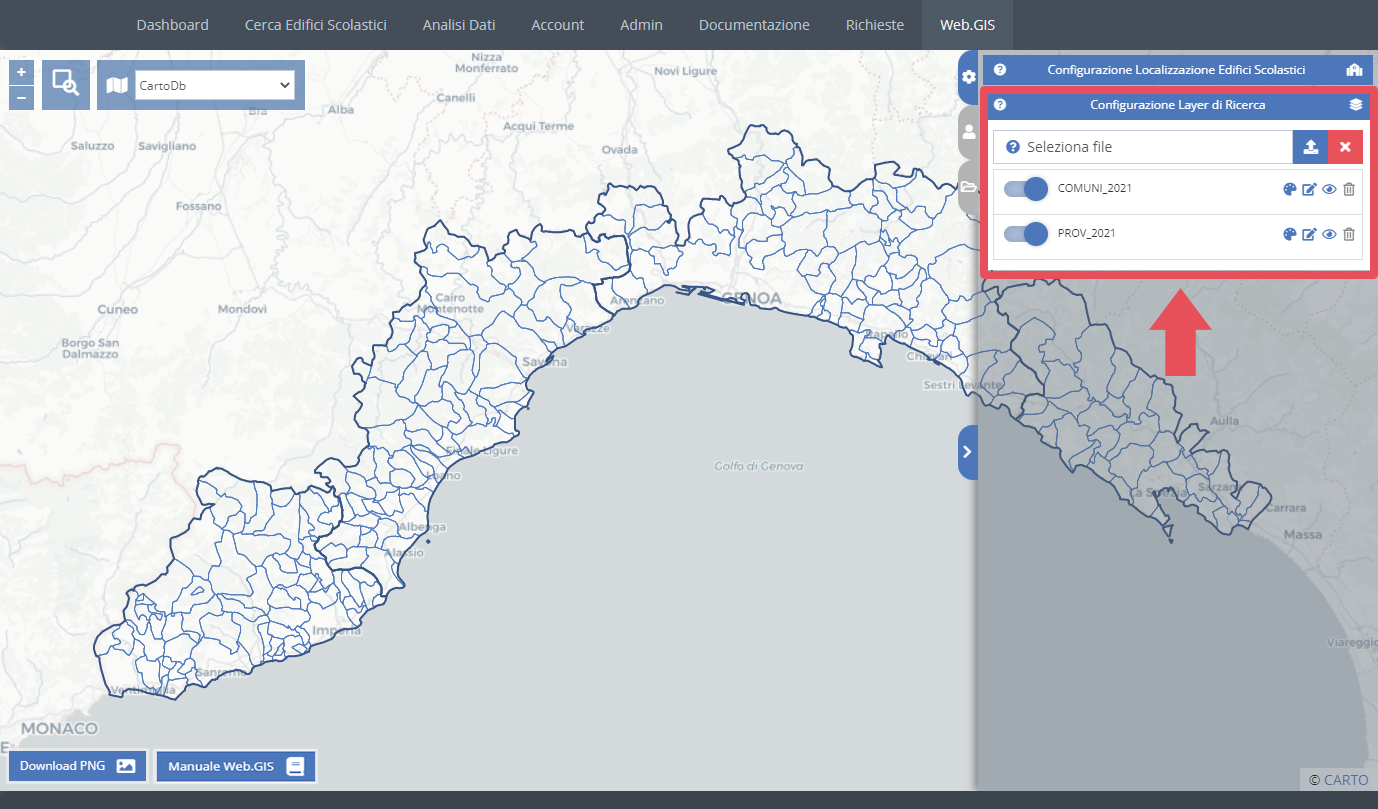The image size is (1378, 809).
Task: Show visibility preview of PROV_2021 layer
Action: click(1329, 234)
